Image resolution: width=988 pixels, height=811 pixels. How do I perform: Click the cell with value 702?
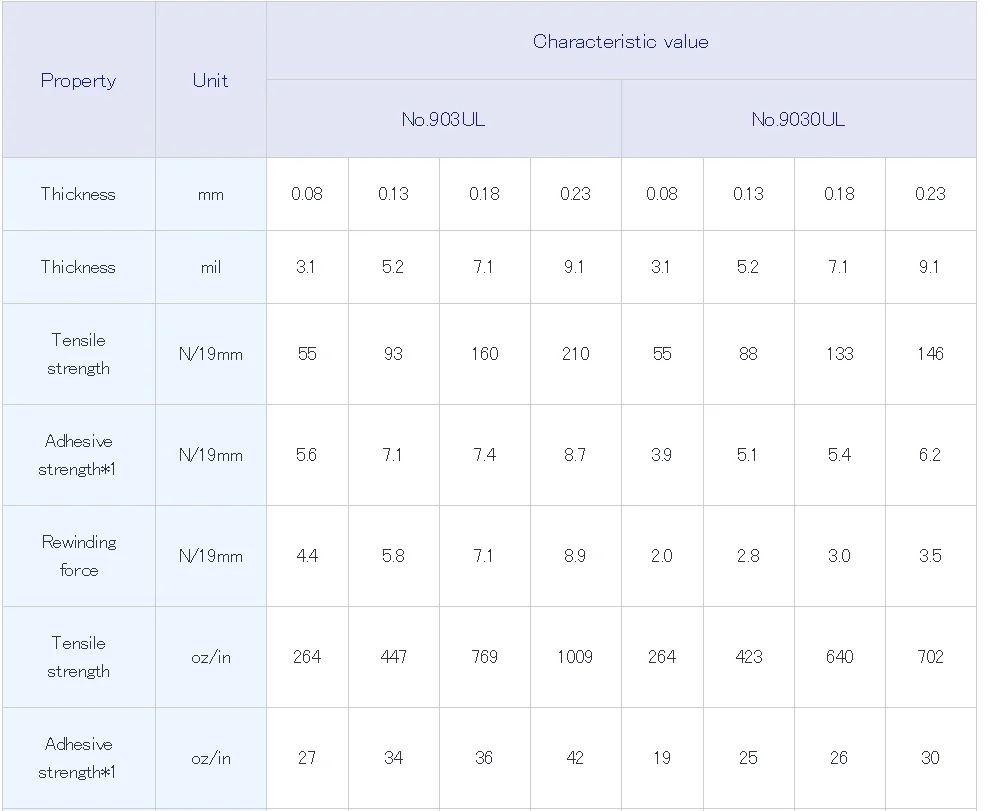(930, 657)
